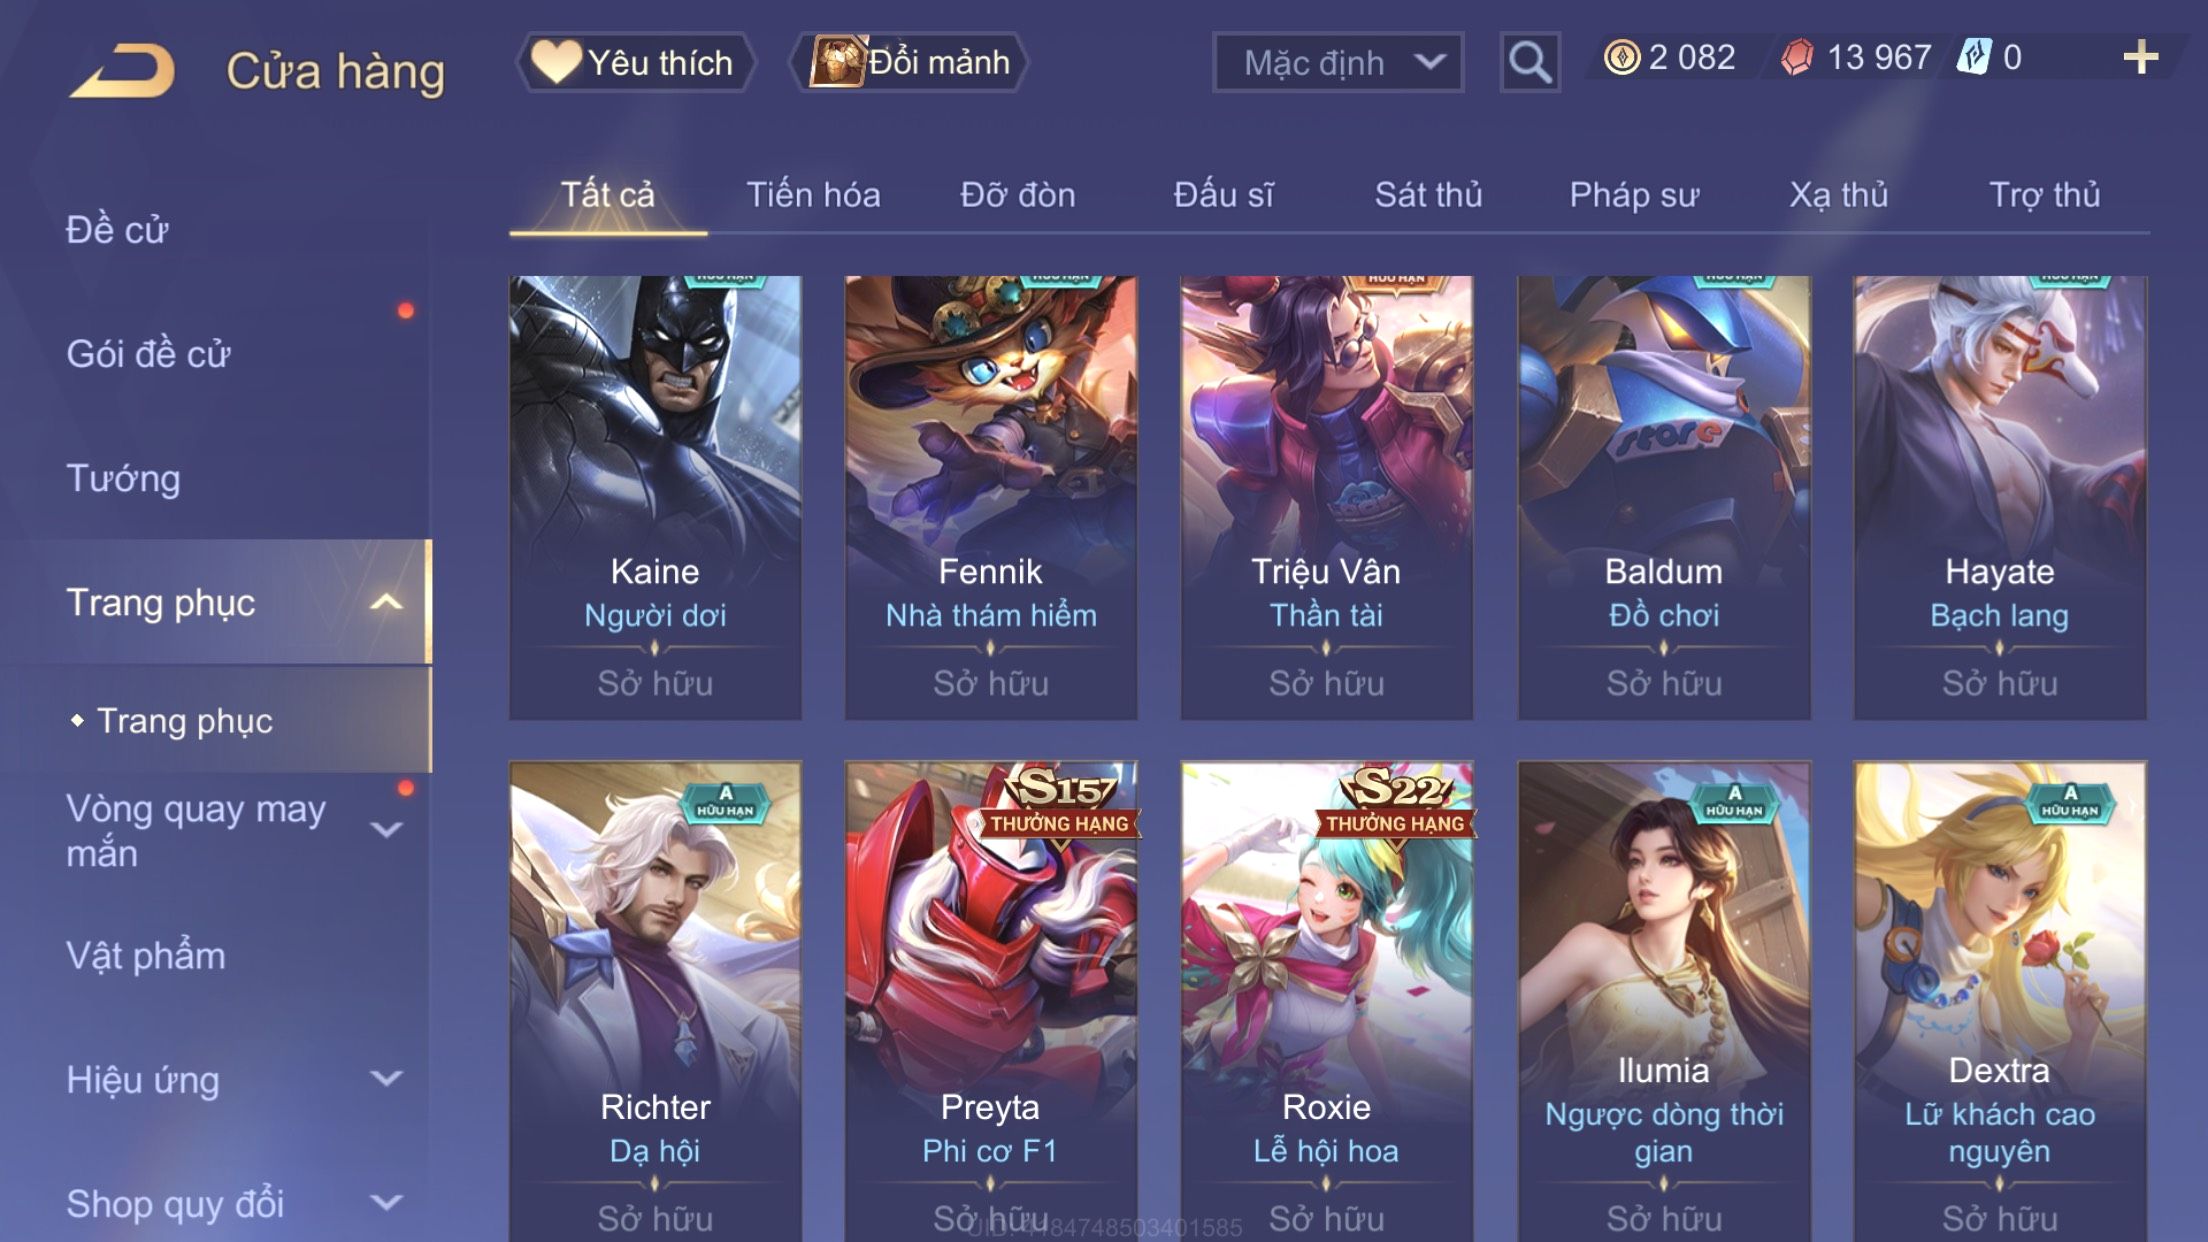
Task: Go to Tướng heroes section
Action: [x=123, y=478]
